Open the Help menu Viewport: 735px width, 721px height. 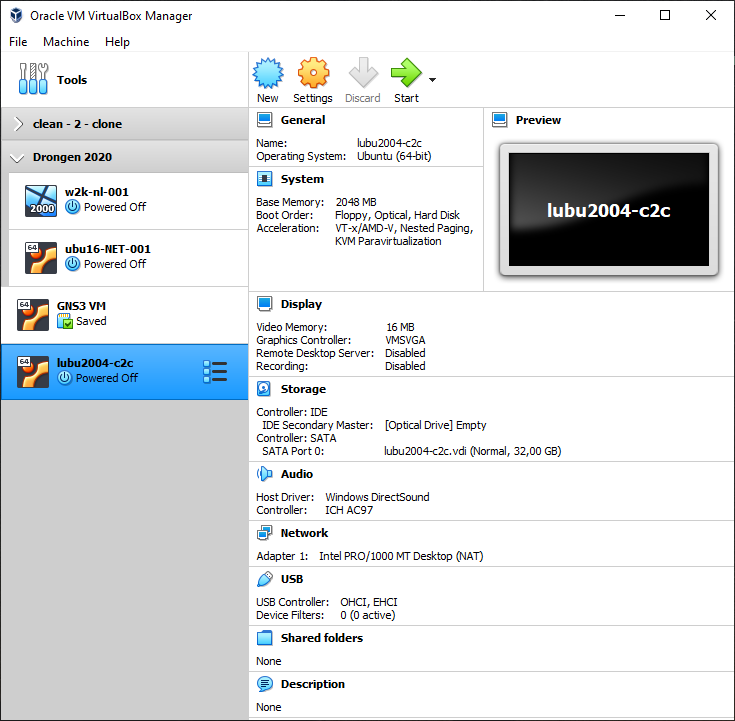click(118, 42)
